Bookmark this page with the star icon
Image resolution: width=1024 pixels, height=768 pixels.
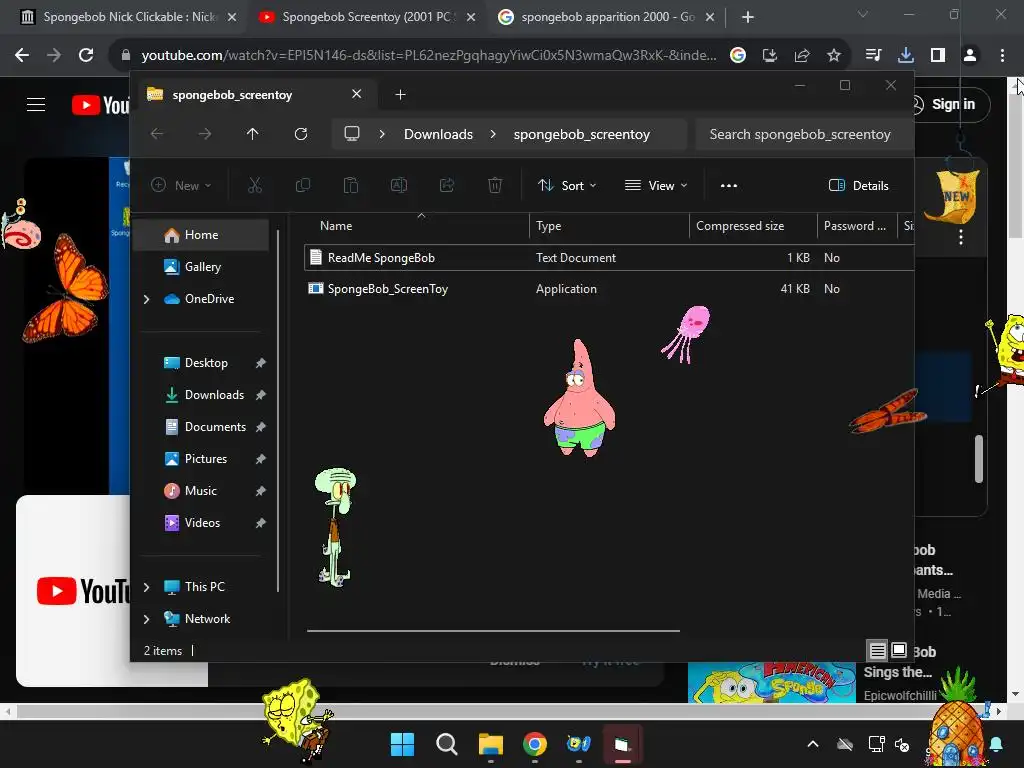834,56
